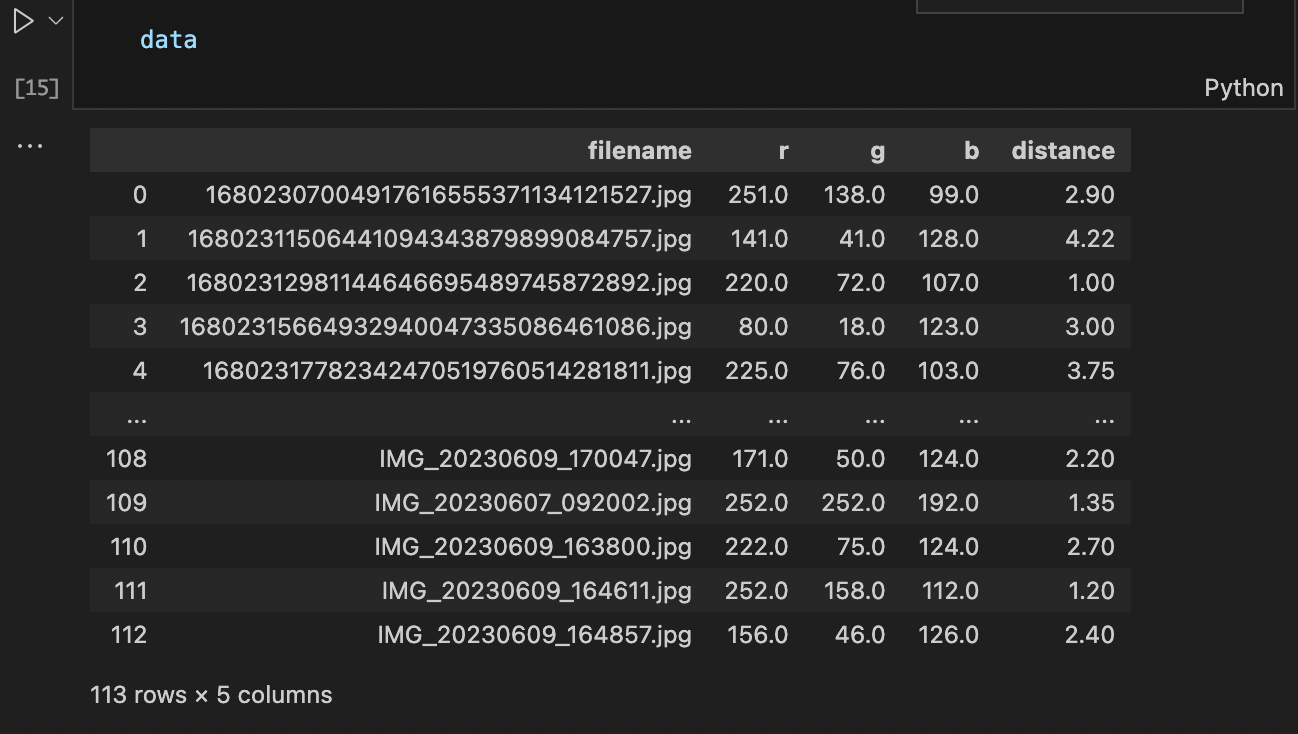Select the filename column header
Image resolution: width=1298 pixels, height=734 pixels.
coord(639,150)
